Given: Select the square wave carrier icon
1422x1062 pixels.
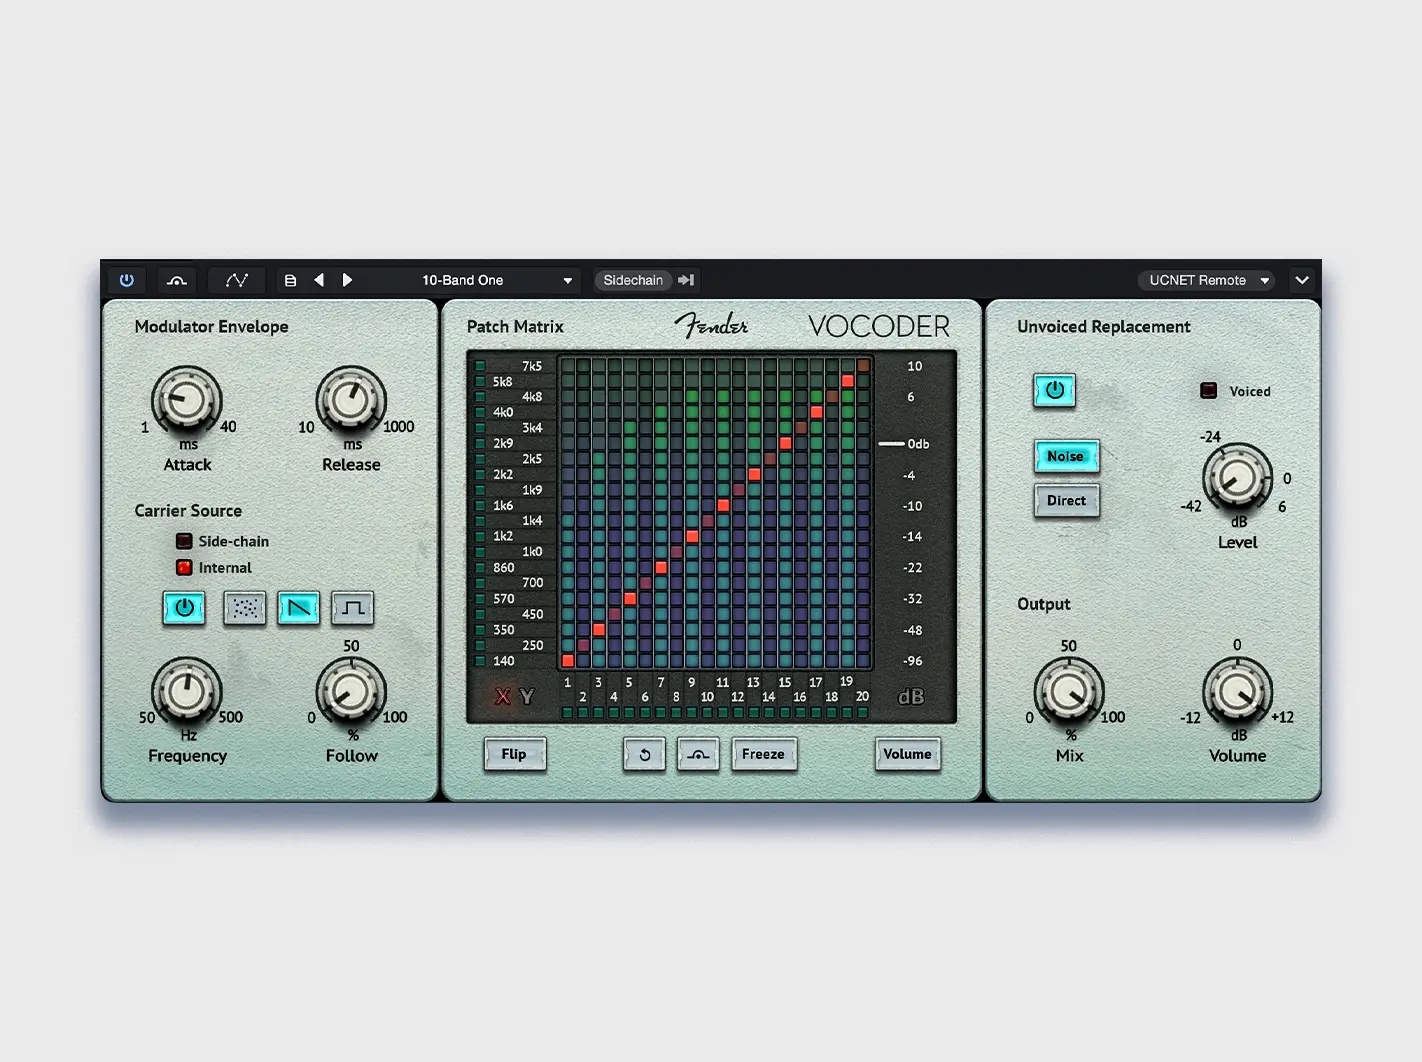Looking at the screenshot, I should tap(353, 608).
